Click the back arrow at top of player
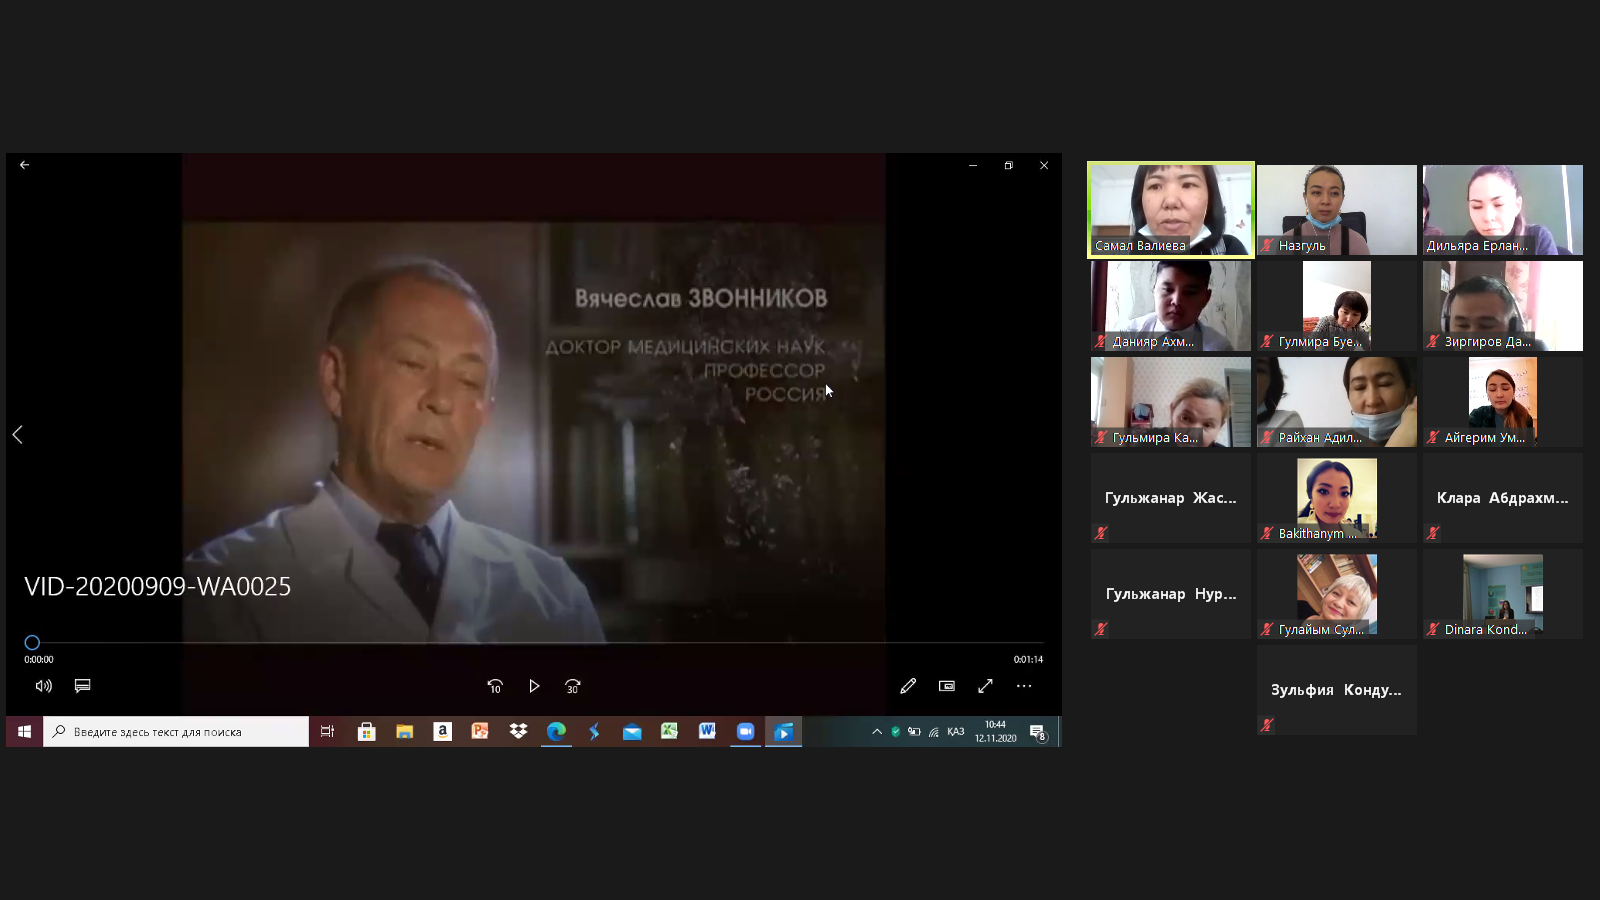Screen dimensions: 1600x900 coord(25,165)
